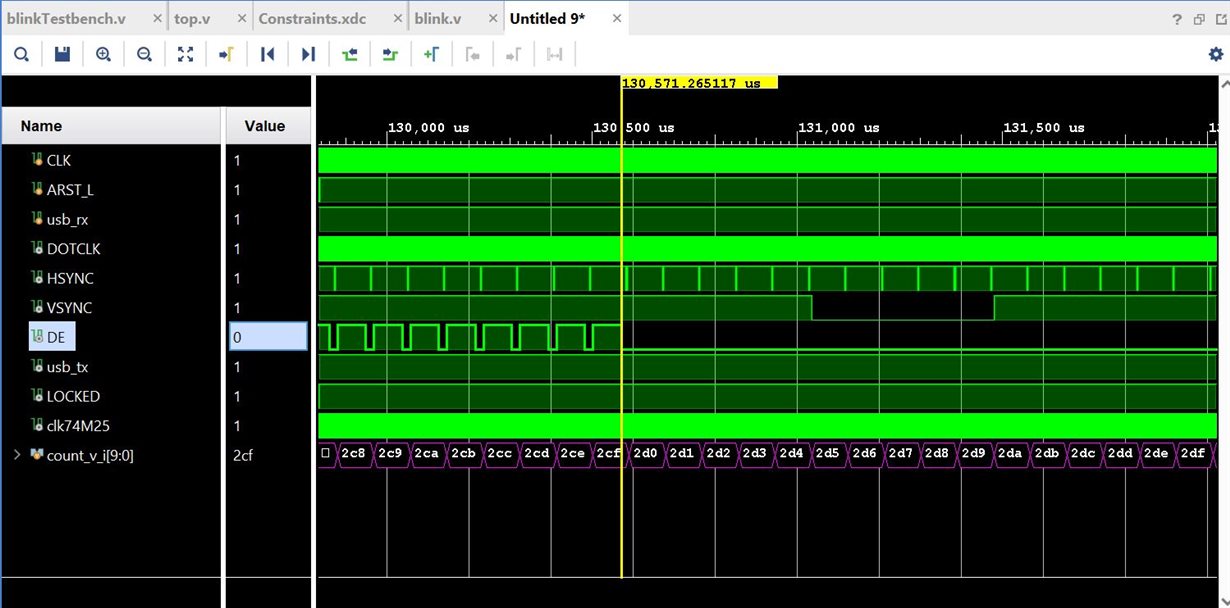Viewport: 1230px width, 608px height.
Task: Go to previous transition
Action: tap(349, 55)
